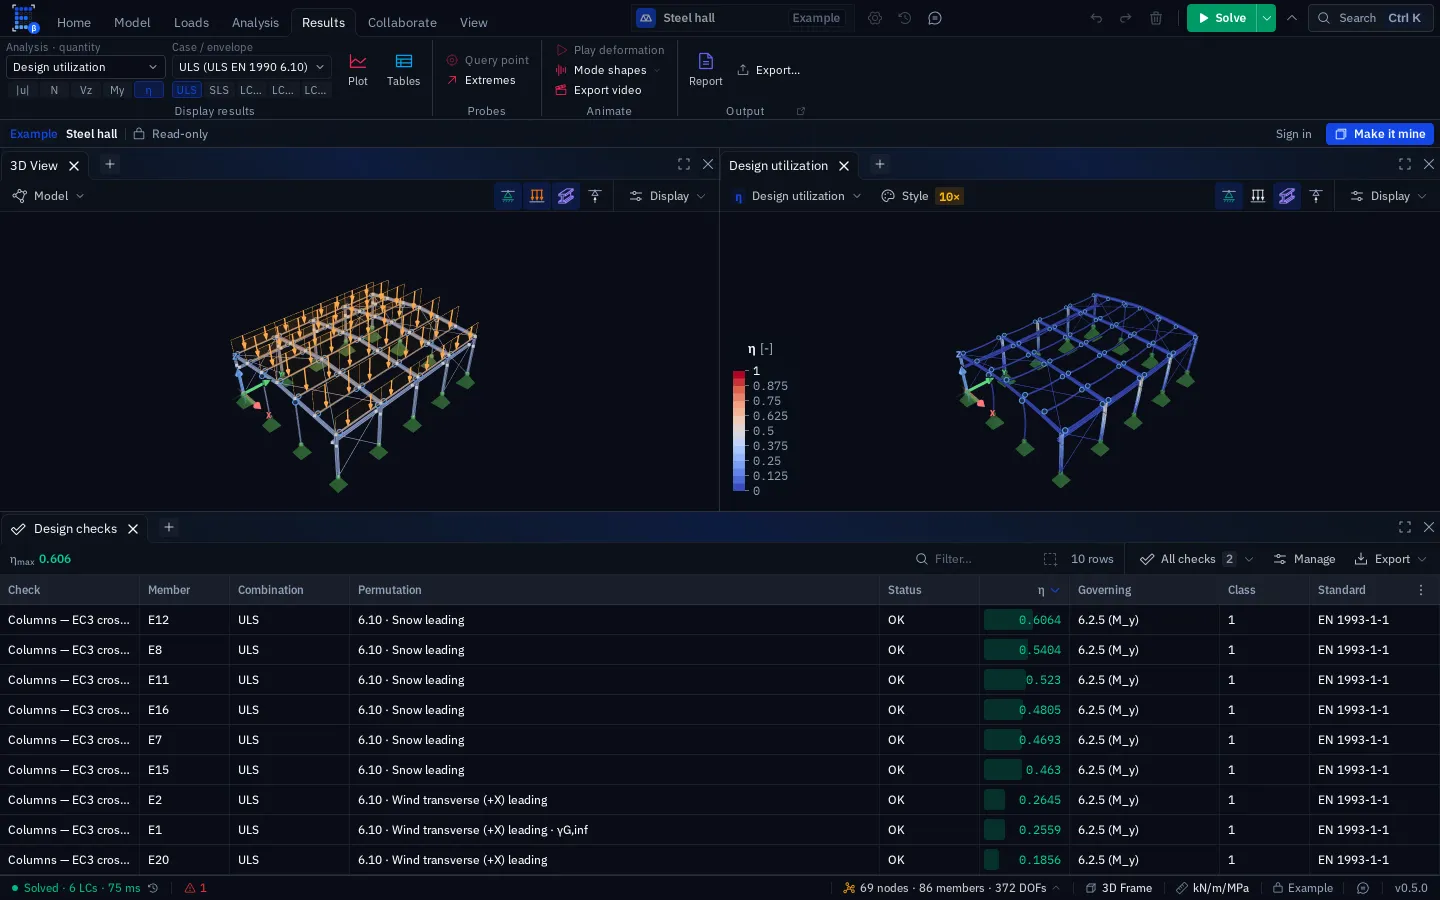The width and height of the screenshot is (1440, 900).
Task: Click the redo arrow icon
Action: pyautogui.click(x=1126, y=18)
